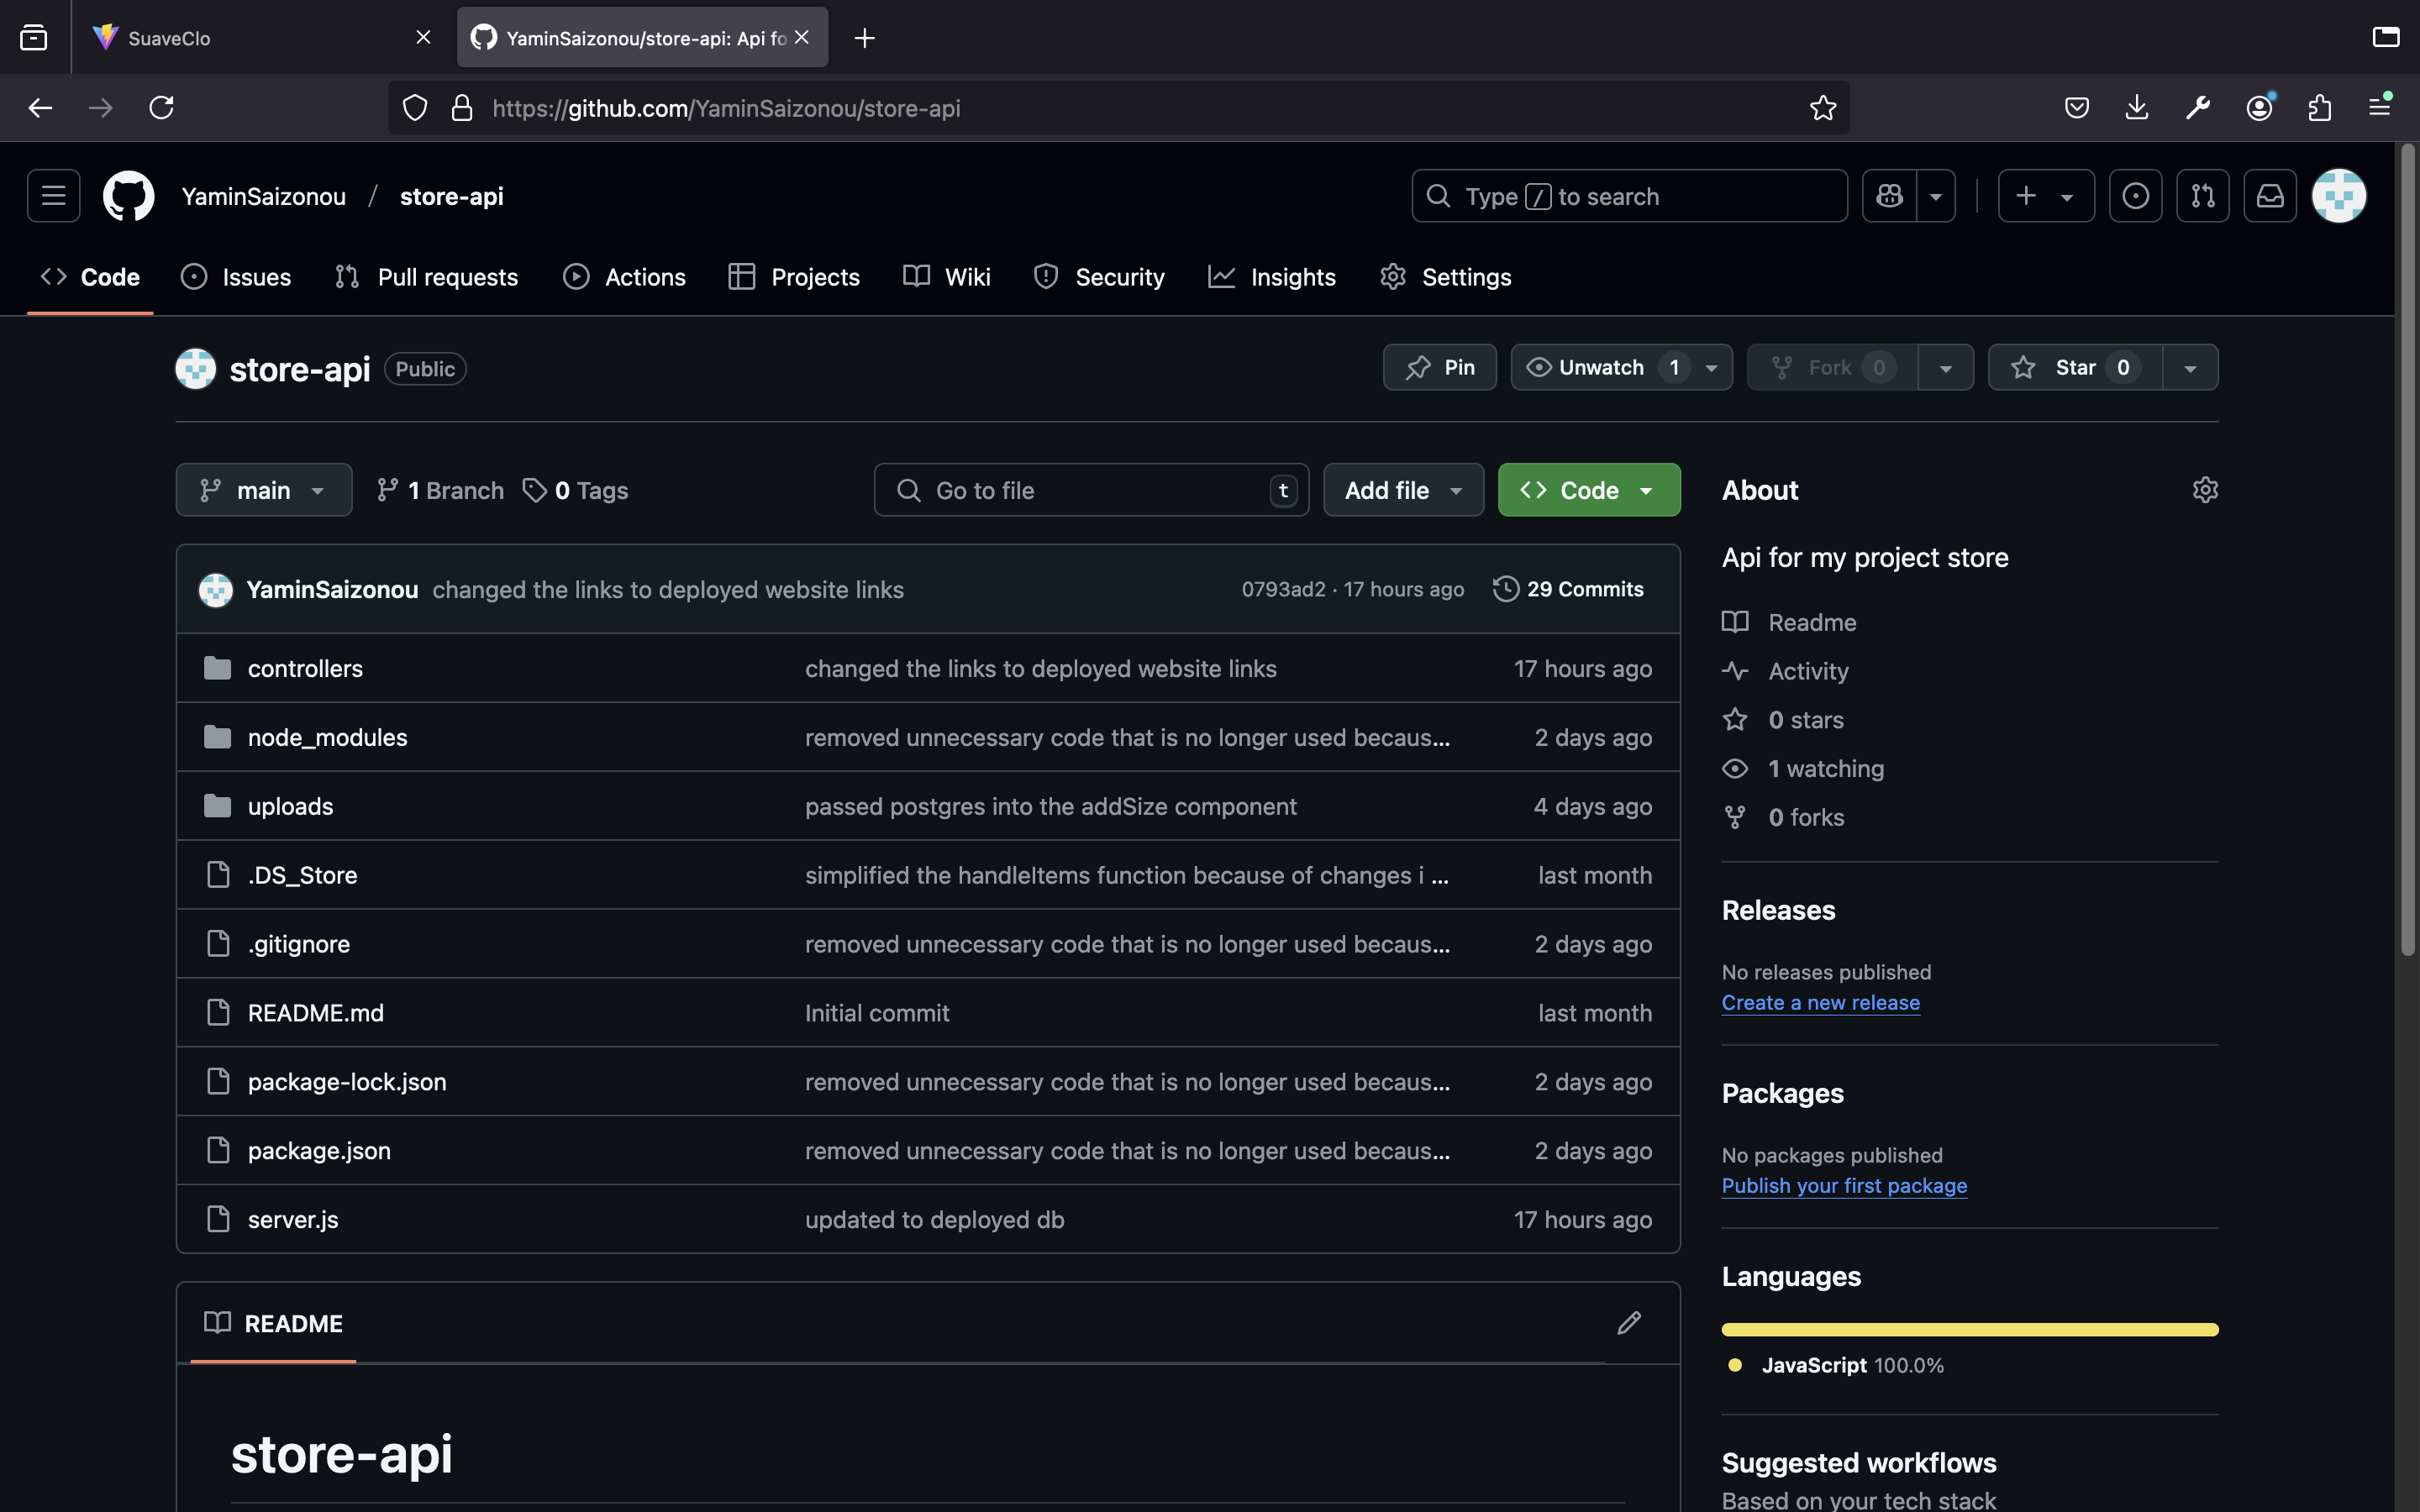Click the GitHub Octocat home logo
2420x1512 pixels.
(x=128, y=196)
